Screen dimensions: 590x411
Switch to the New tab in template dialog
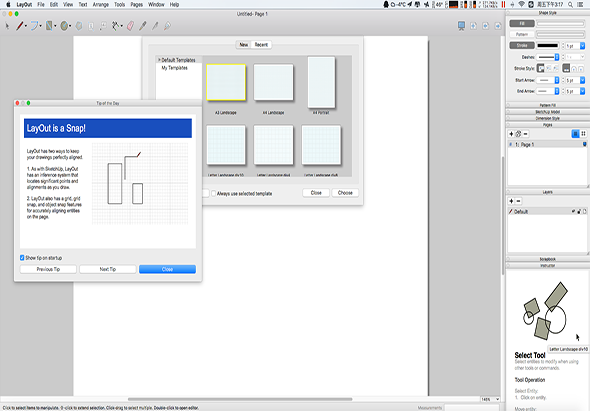click(x=244, y=45)
